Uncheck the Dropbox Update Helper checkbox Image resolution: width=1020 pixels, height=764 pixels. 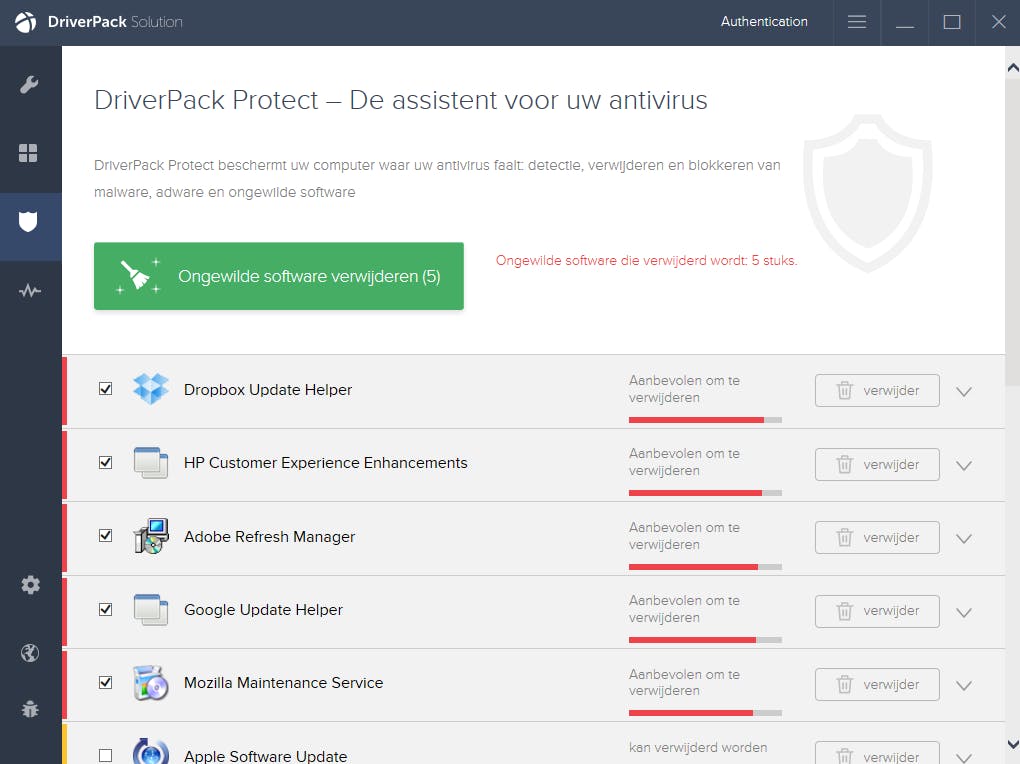106,389
